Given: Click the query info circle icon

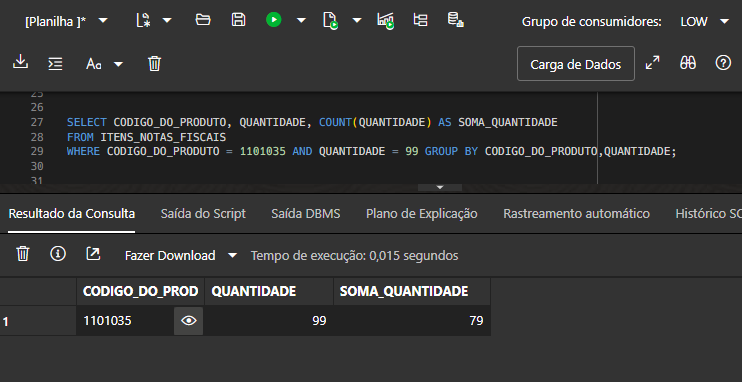Looking at the screenshot, I should pyautogui.click(x=58, y=254).
